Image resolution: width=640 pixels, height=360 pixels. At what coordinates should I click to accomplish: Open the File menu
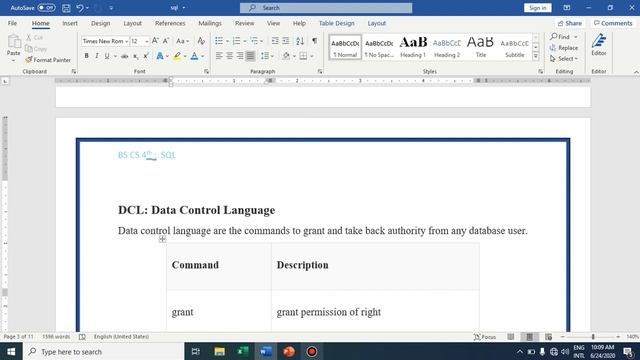(x=12, y=23)
